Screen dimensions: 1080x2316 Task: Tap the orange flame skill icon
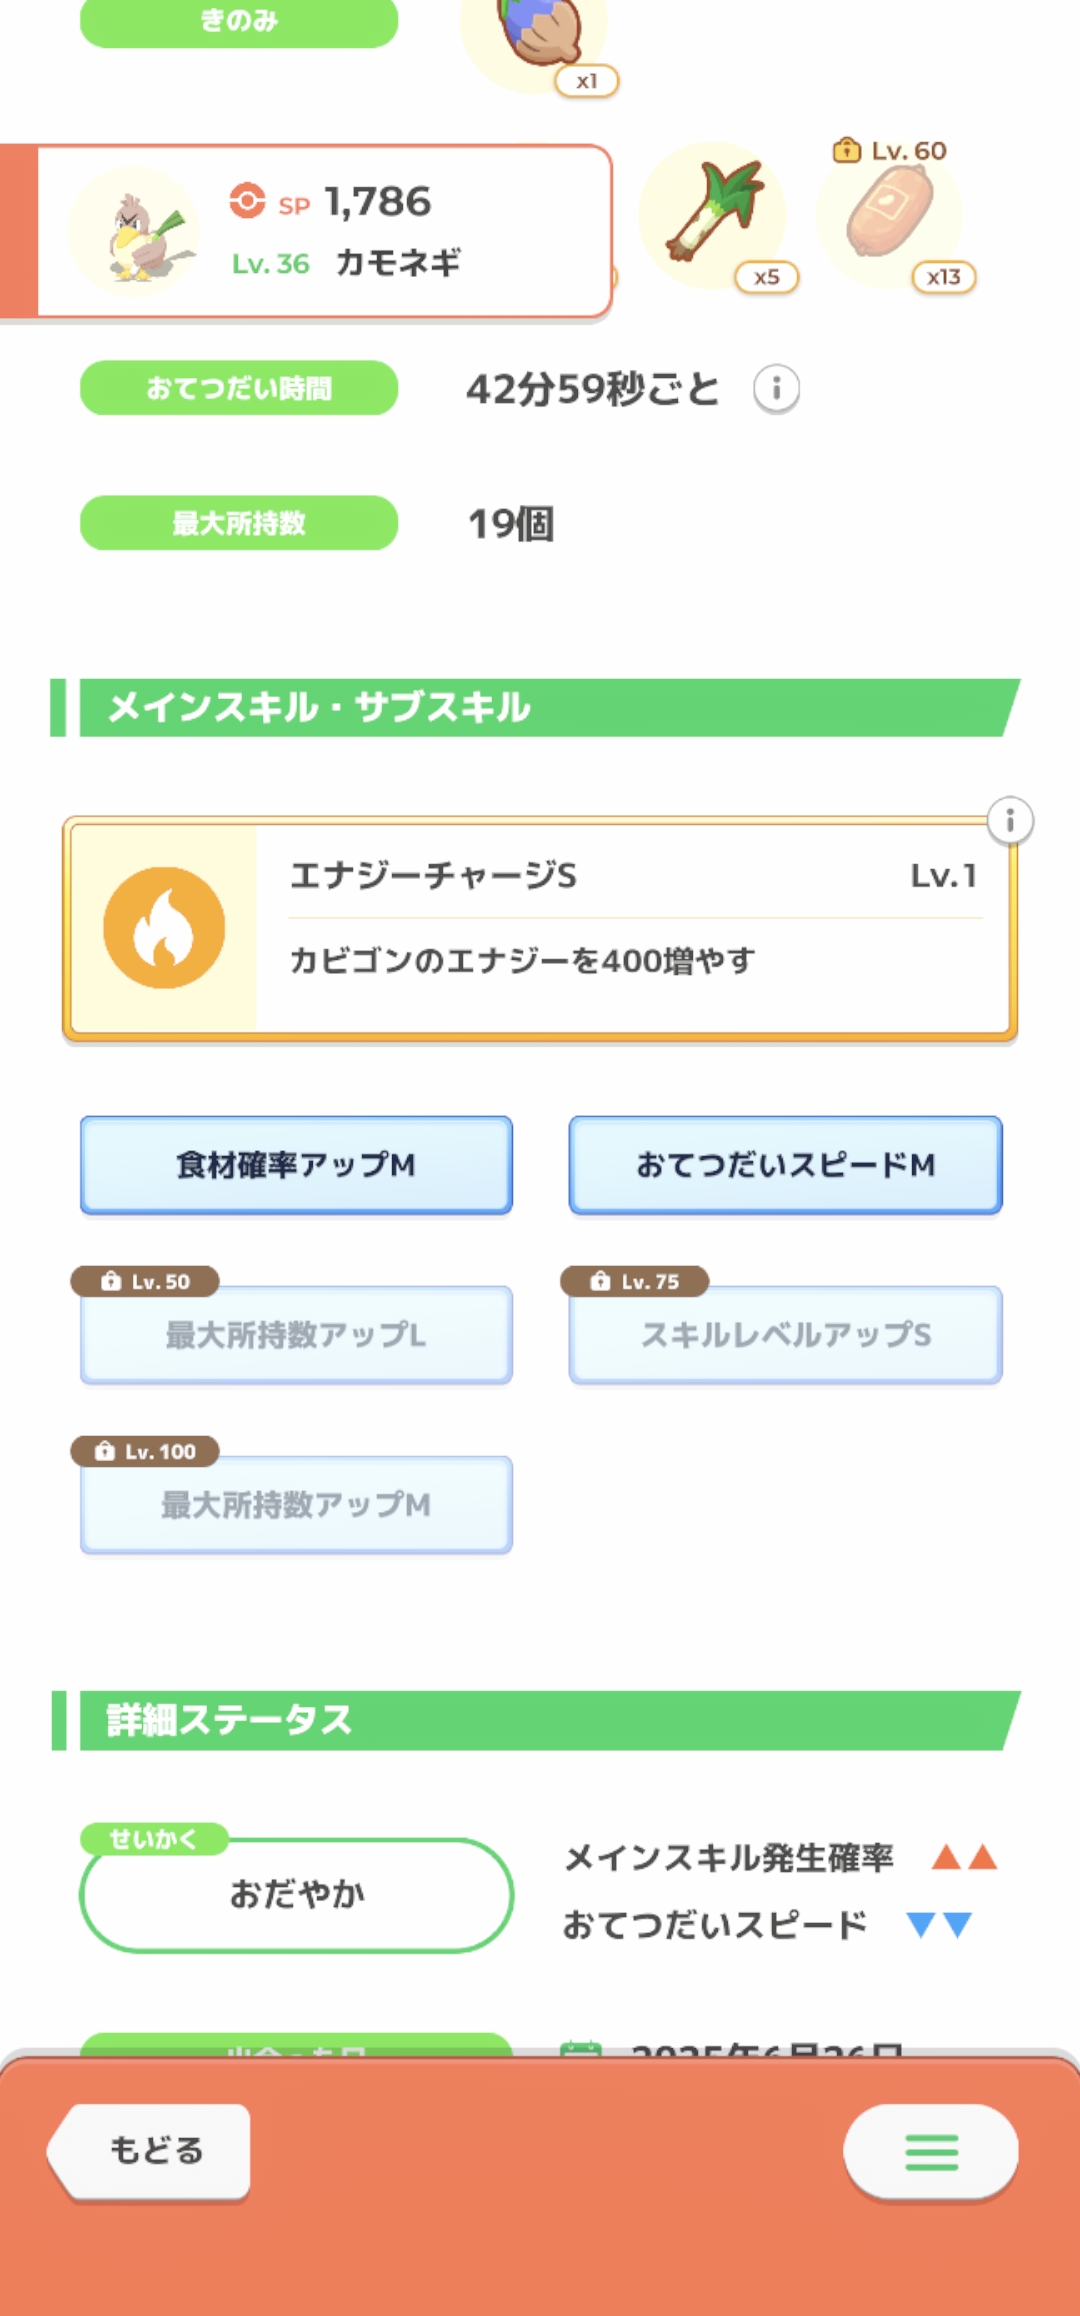click(x=164, y=928)
